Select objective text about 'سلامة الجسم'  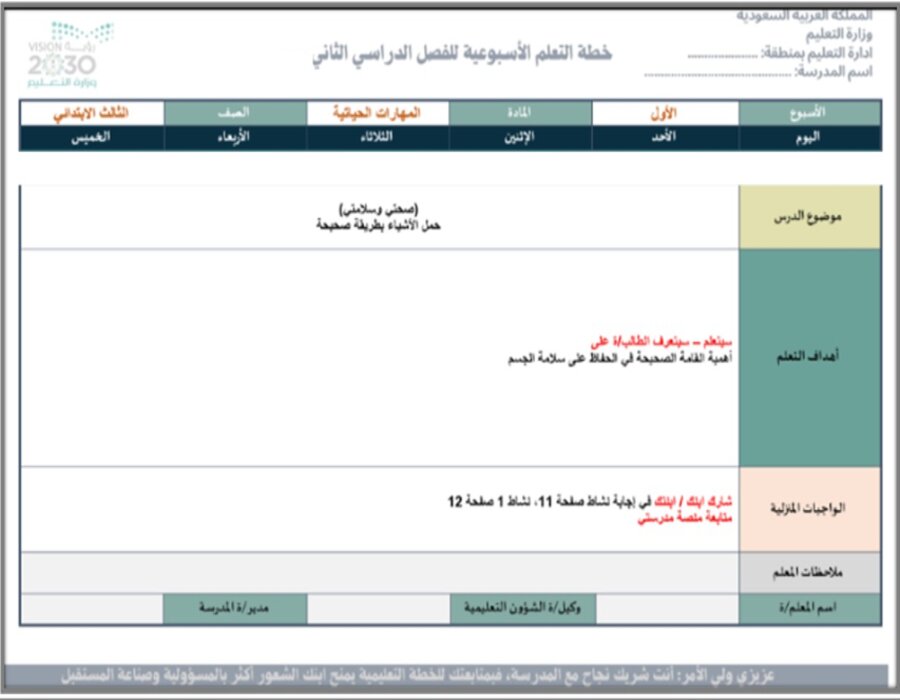(x=620, y=359)
